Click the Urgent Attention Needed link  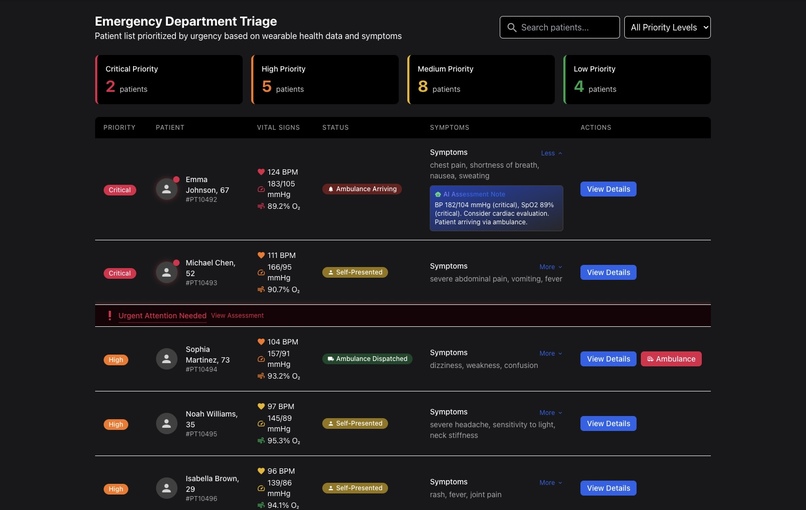pos(162,316)
